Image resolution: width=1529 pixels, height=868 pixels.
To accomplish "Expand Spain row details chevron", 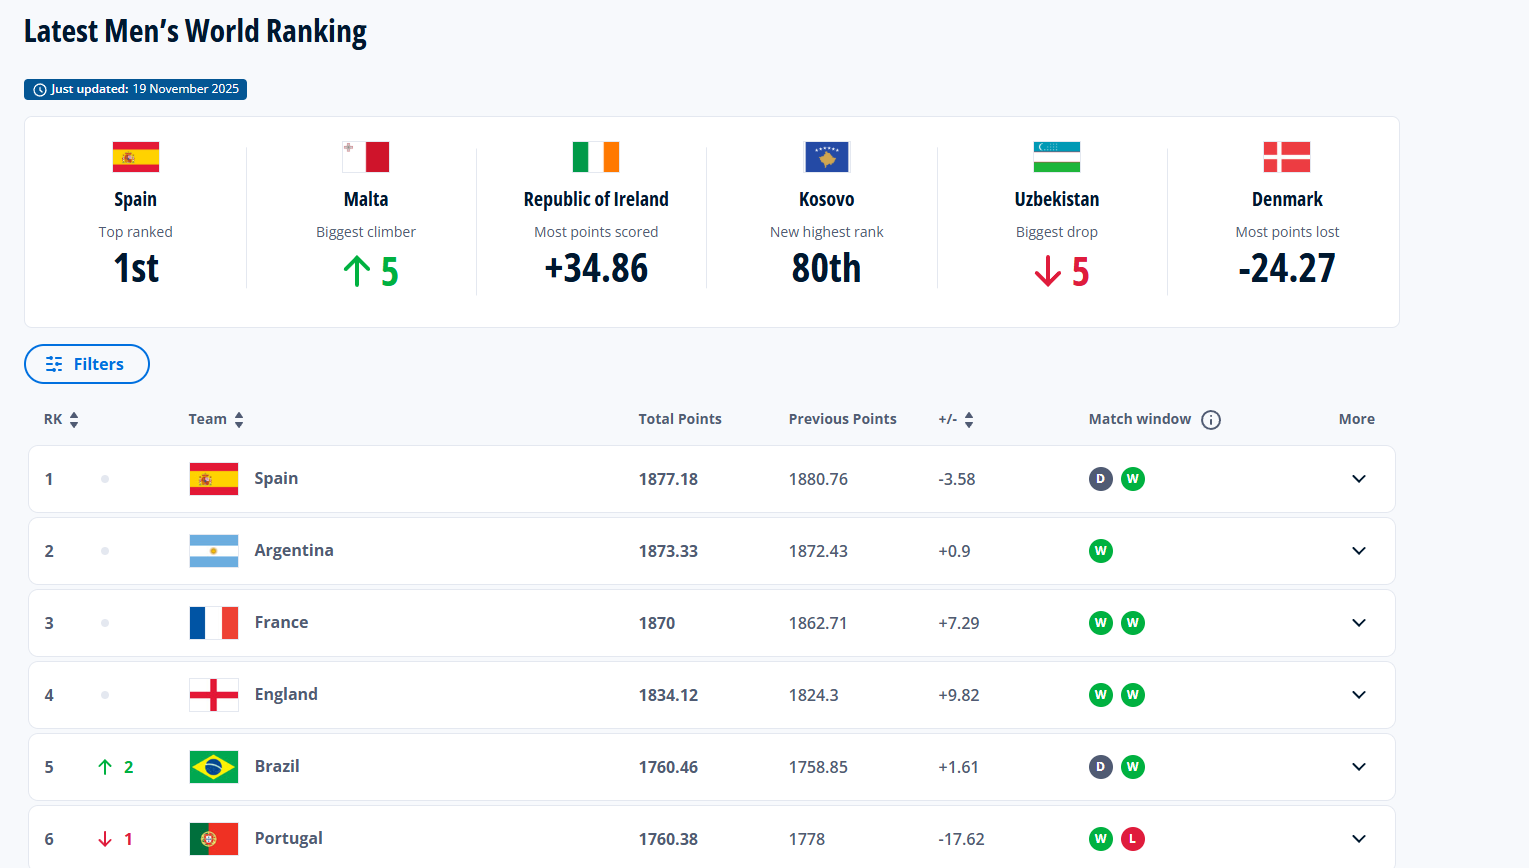I will (x=1358, y=479).
